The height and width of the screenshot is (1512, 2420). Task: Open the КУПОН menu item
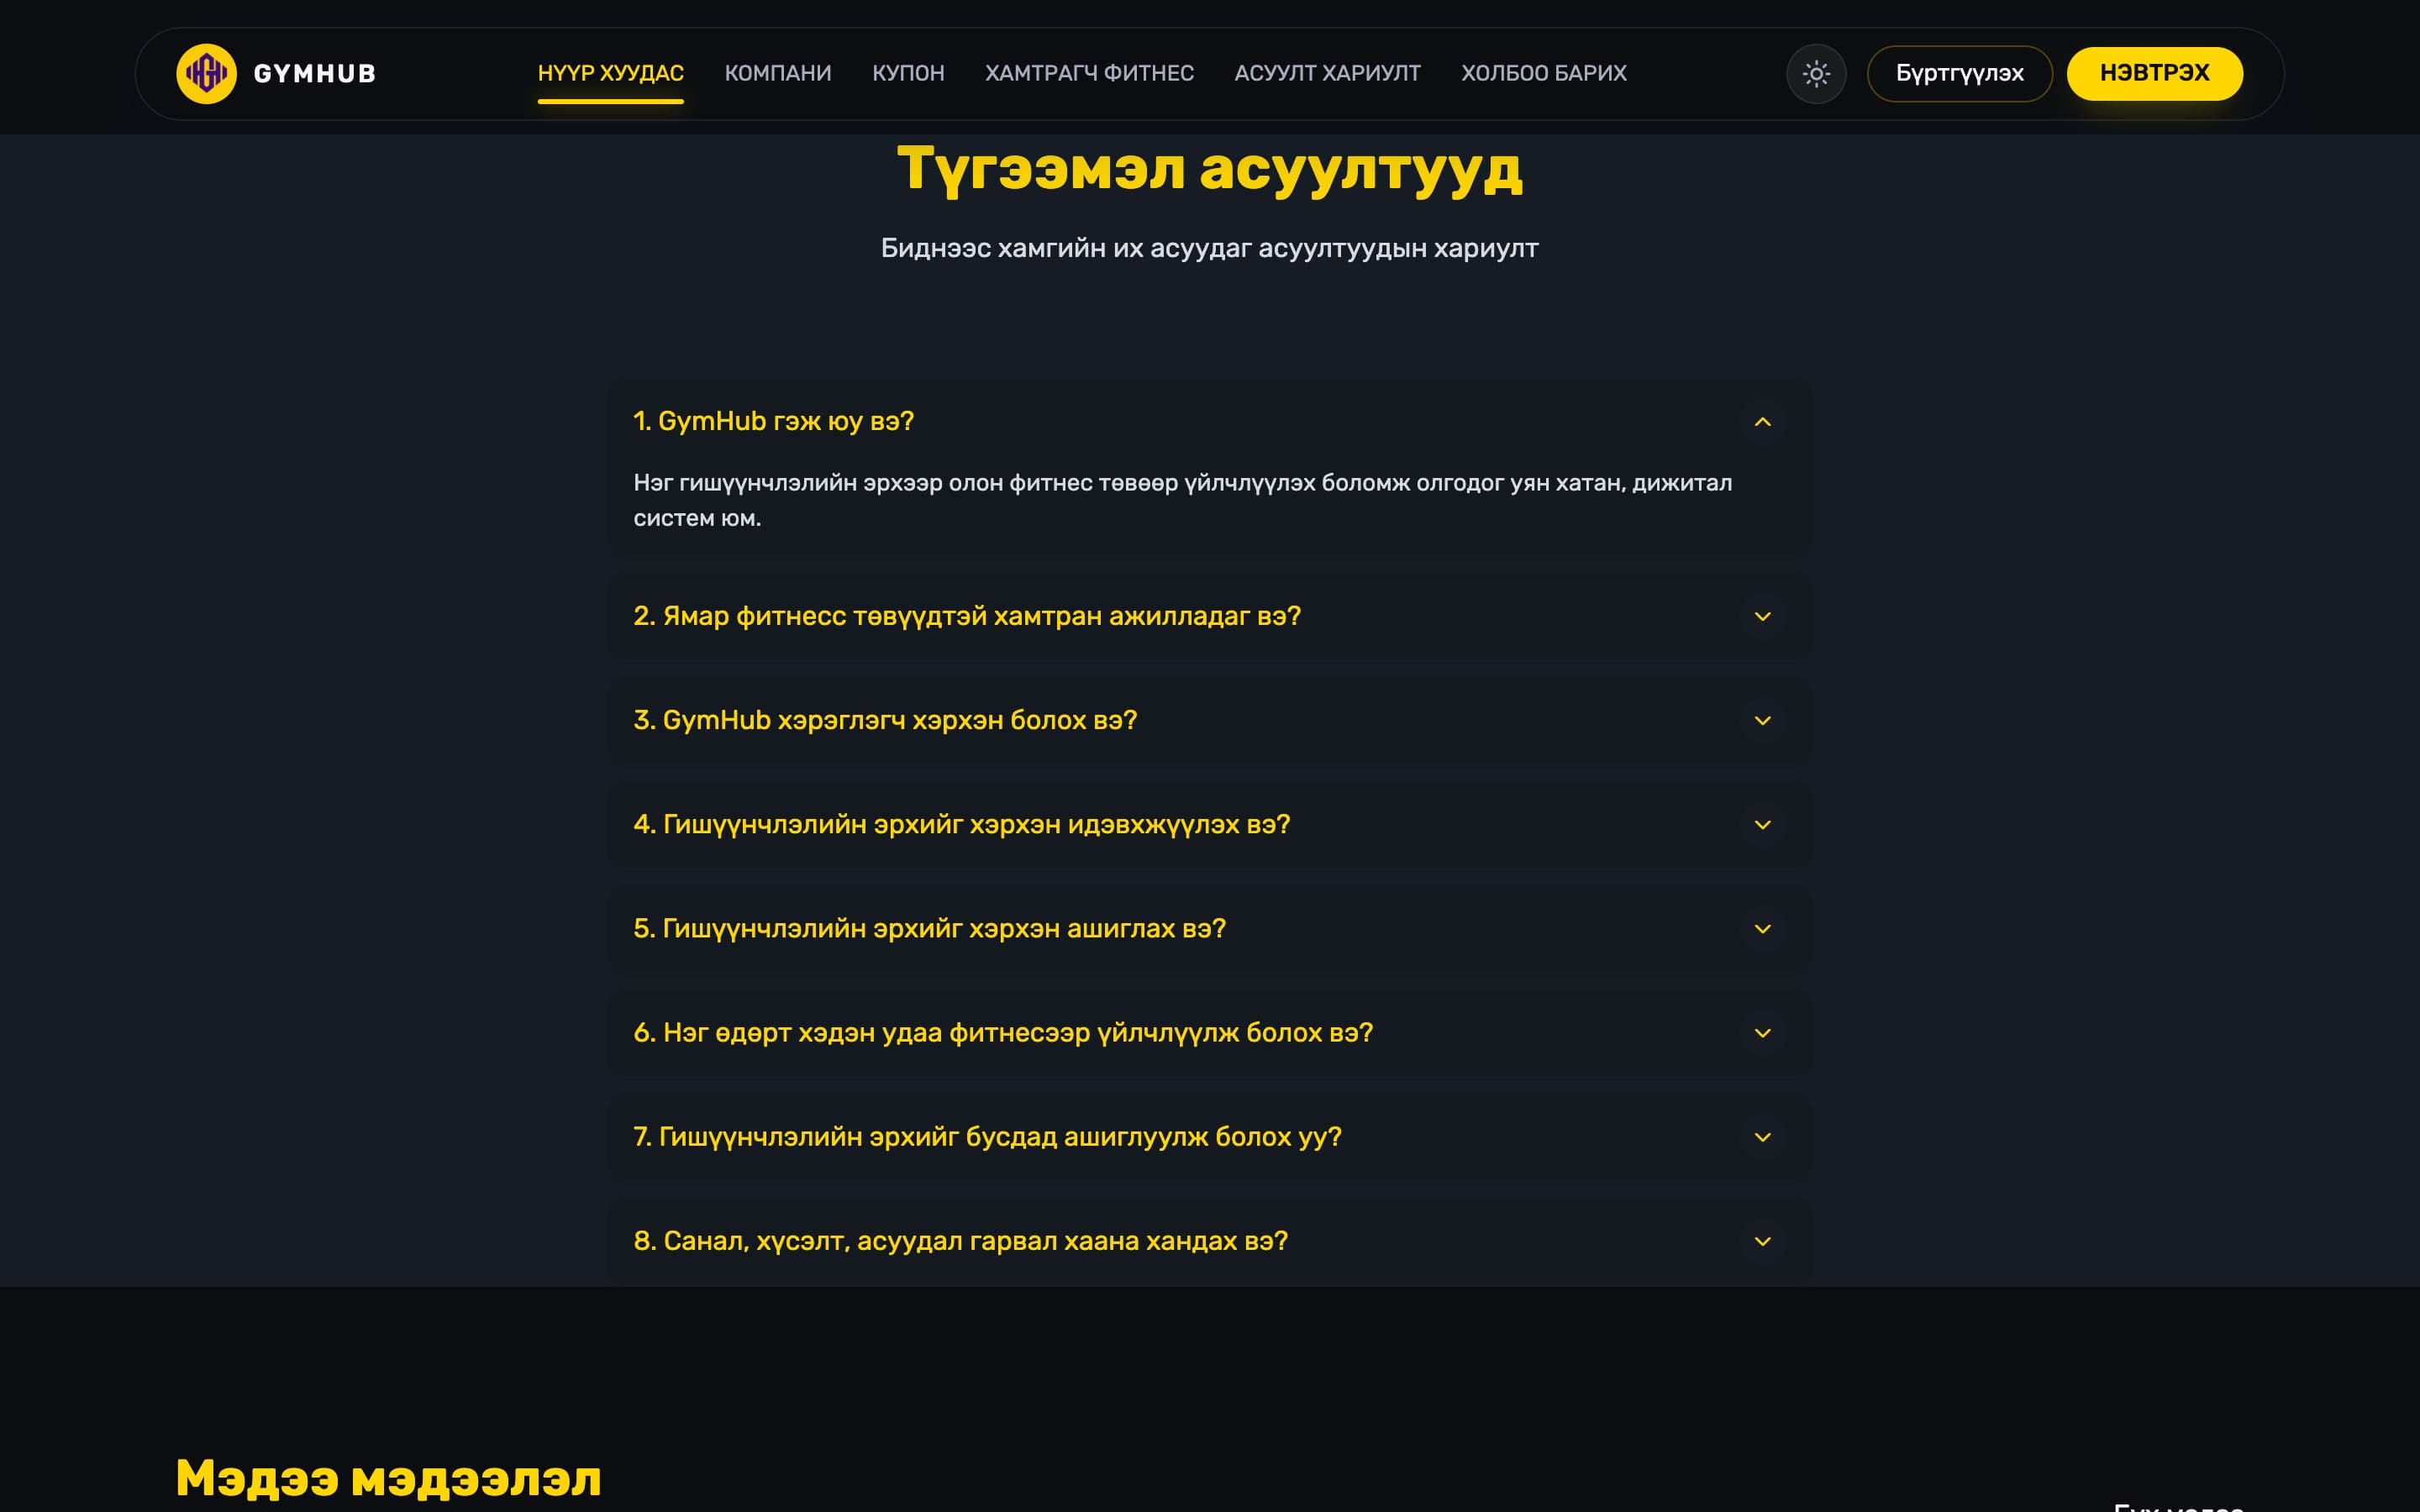[908, 73]
